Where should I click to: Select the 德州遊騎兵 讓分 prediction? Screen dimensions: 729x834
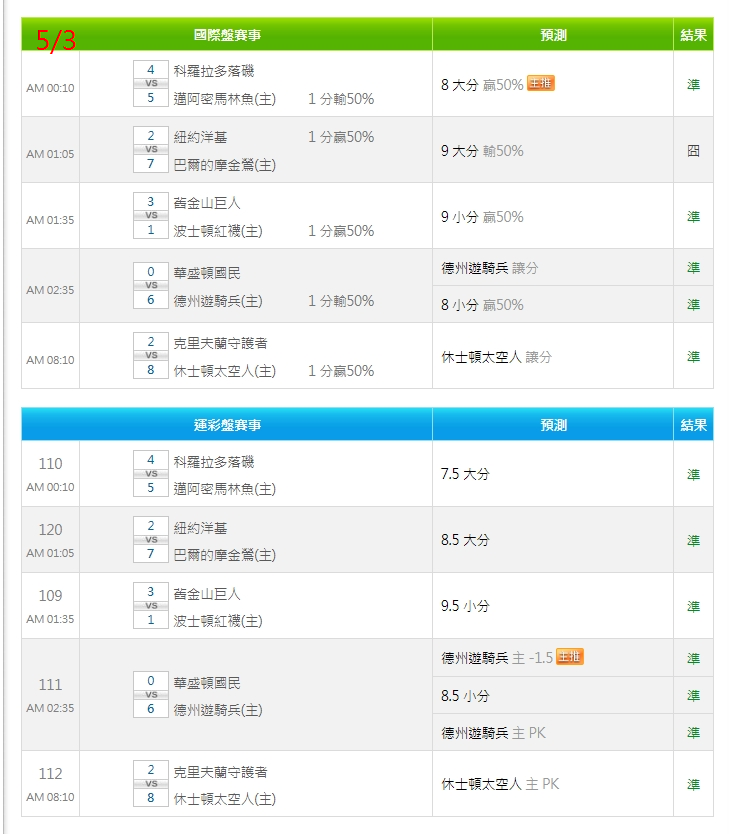click(x=489, y=268)
